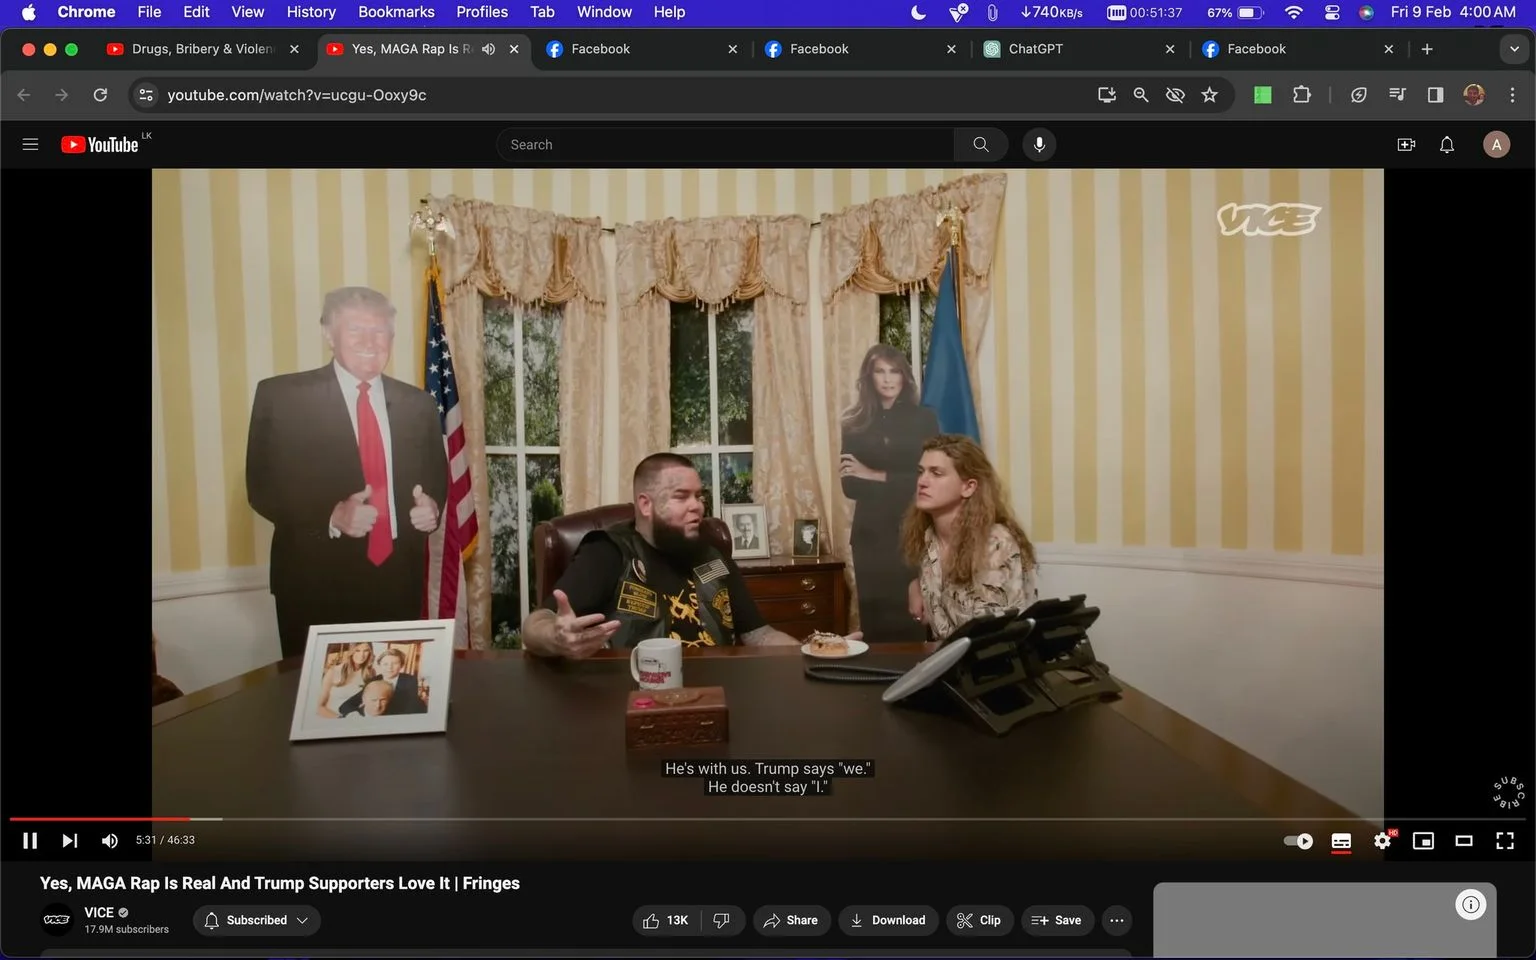
Task: Toggle the autoplay switch
Action: [1298, 841]
